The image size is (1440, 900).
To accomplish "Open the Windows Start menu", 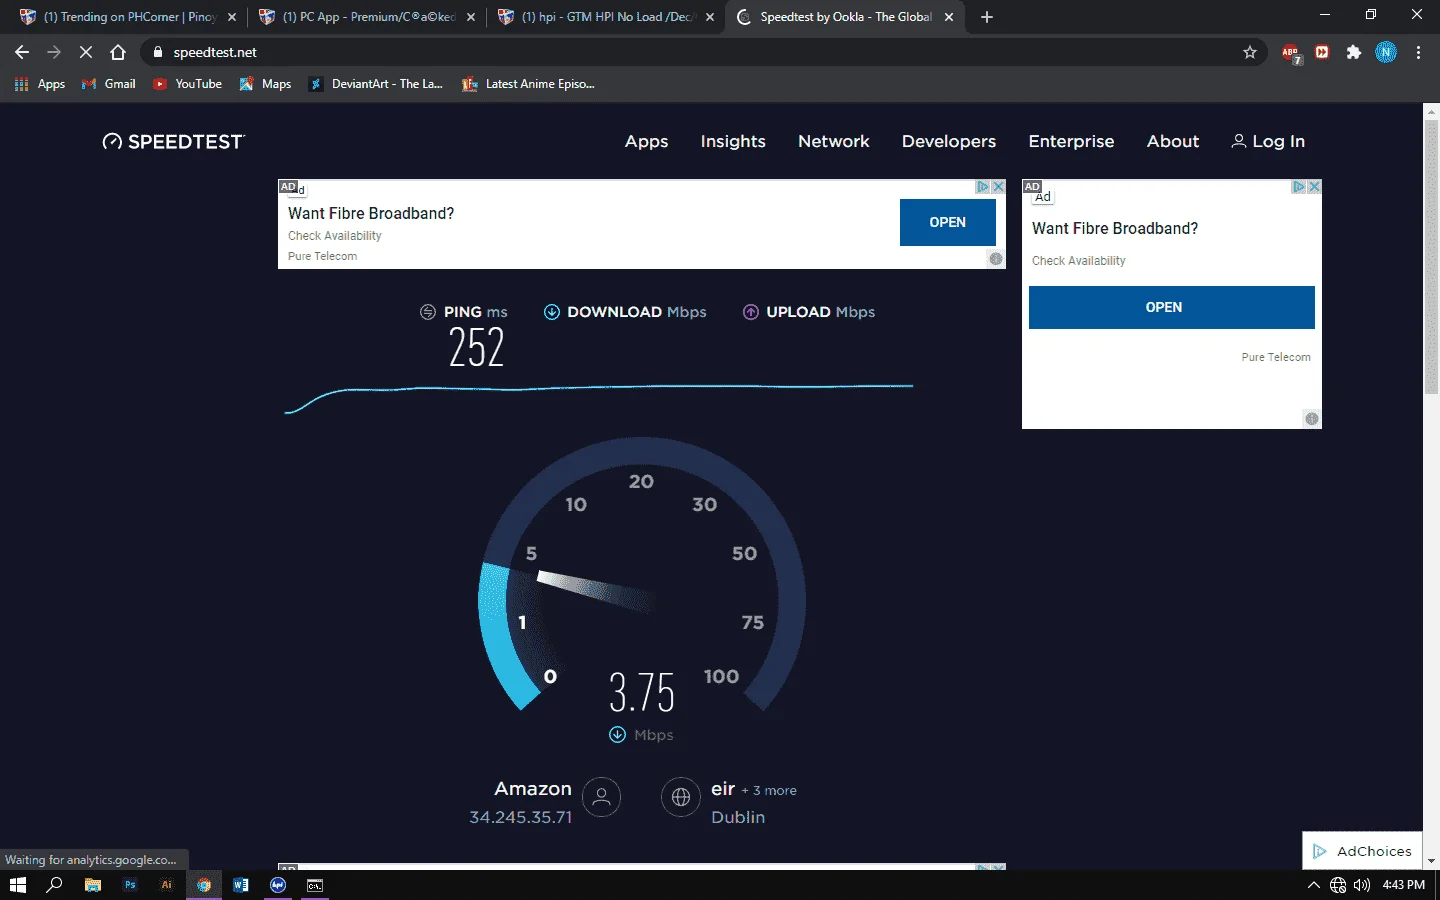I will (17, 885).
